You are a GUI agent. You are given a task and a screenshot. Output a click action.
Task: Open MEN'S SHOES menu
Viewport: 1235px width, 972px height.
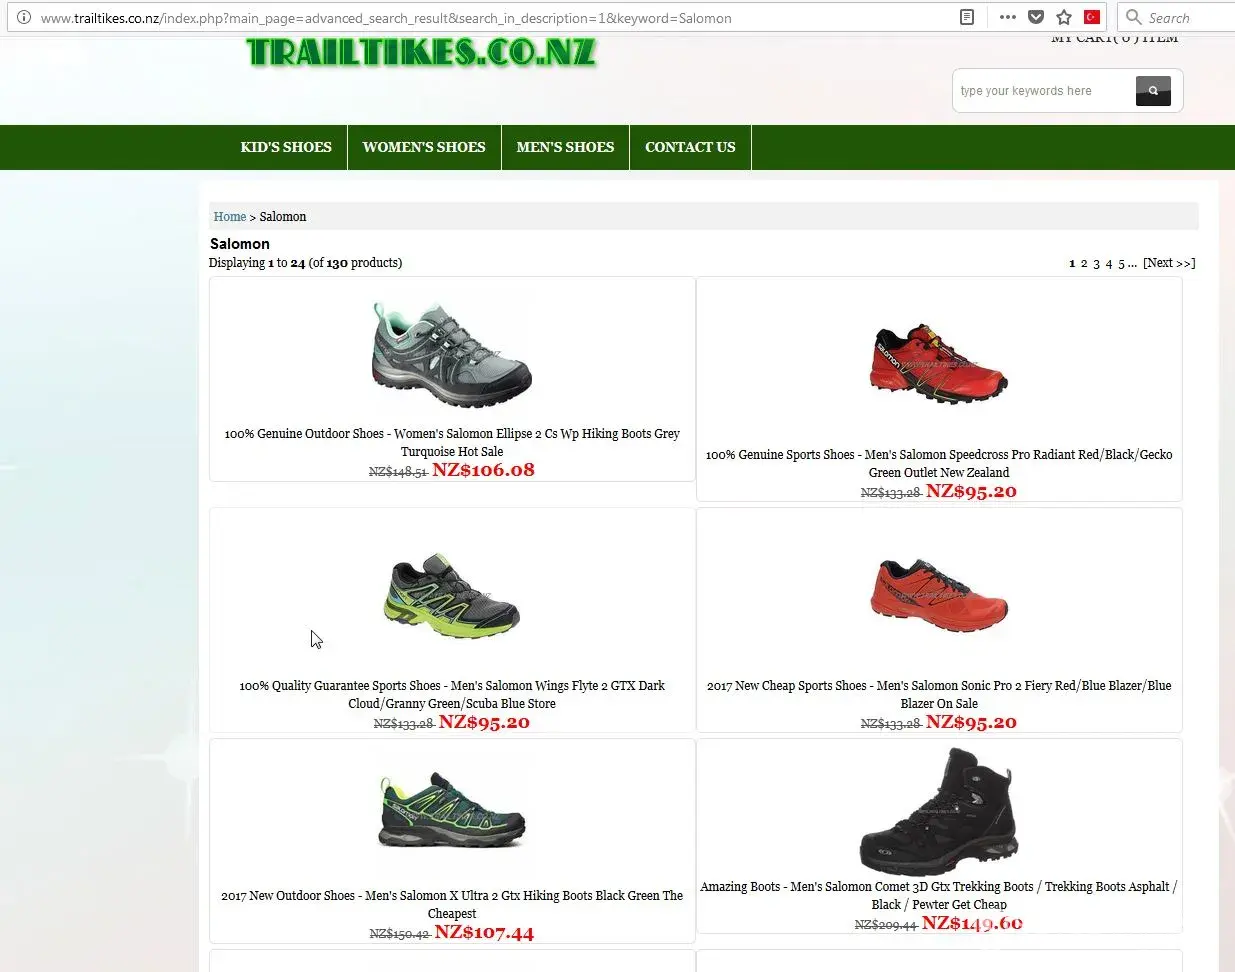565,147
